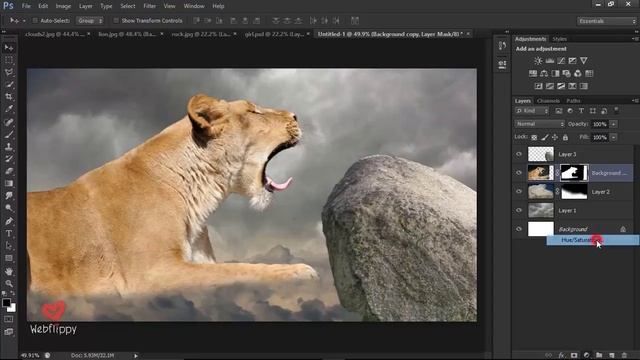The image size is (640, 360).
Task: Delete layer with trash icon
Action: tap(624, 355)
